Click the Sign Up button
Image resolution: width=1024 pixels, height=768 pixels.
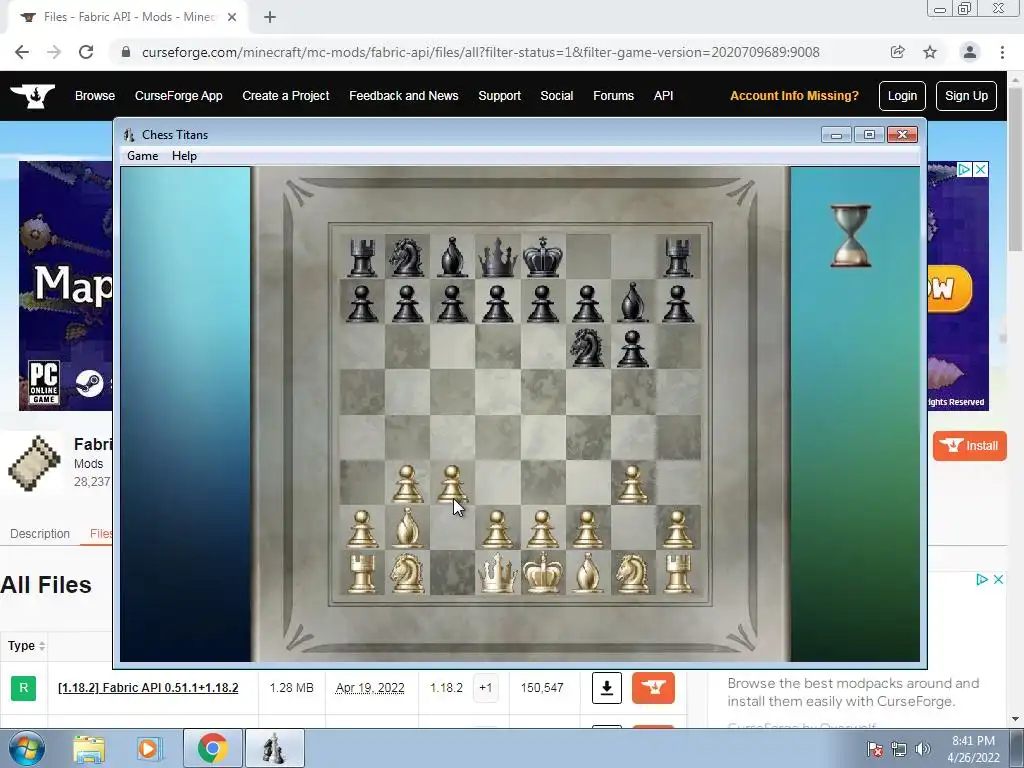(966, 96)
